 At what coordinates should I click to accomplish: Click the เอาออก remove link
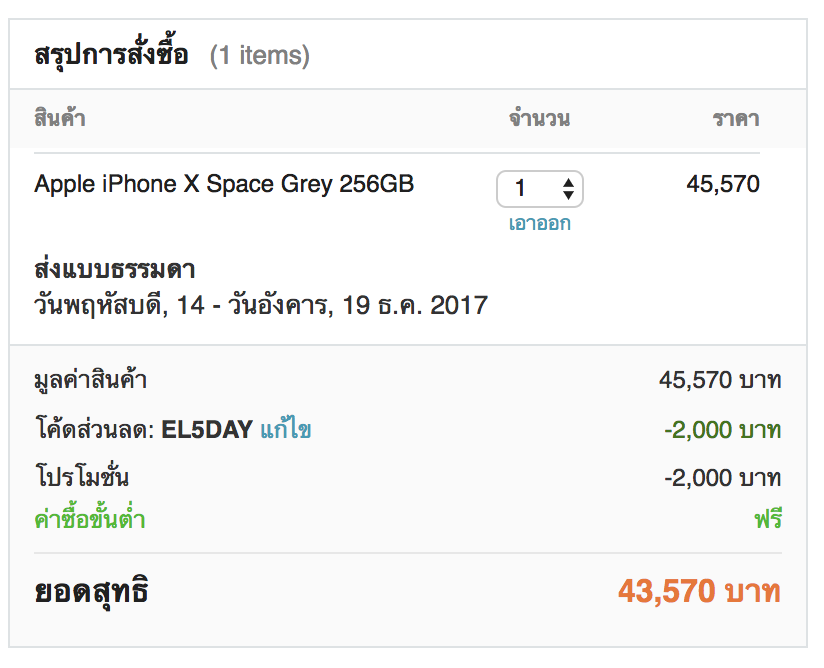539,223
